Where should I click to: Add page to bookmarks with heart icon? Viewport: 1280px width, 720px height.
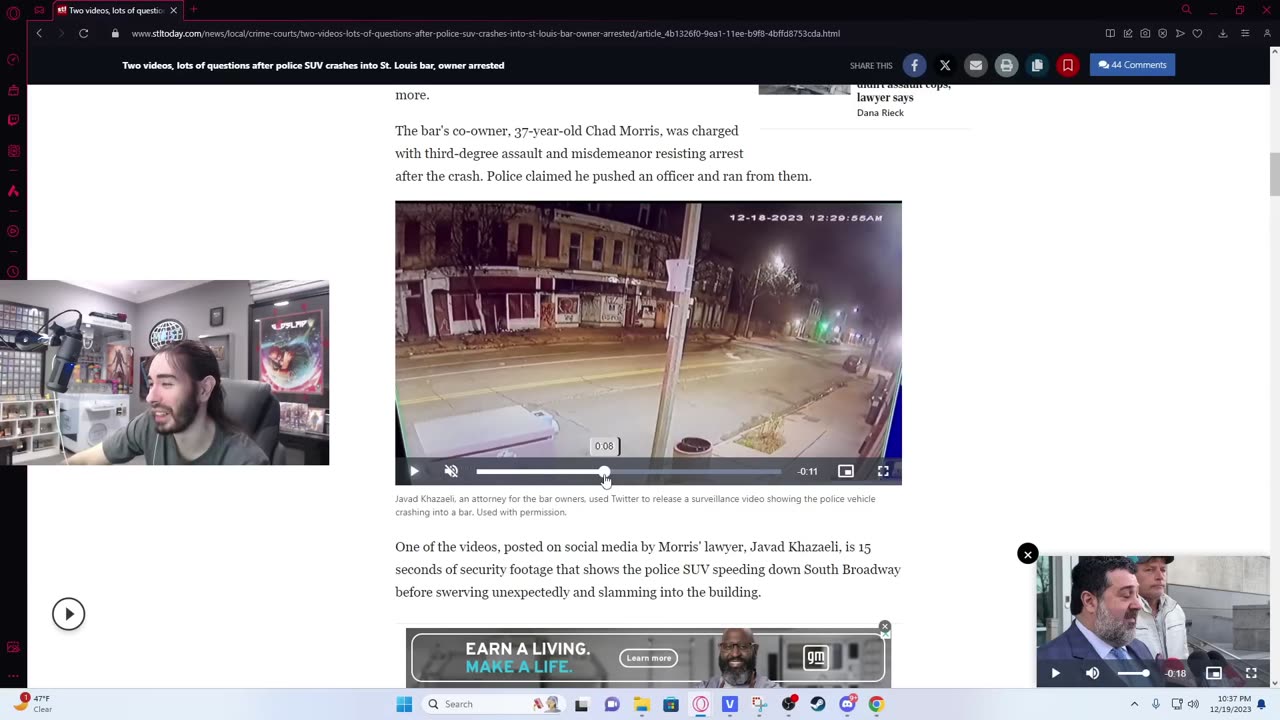[x=1197, y=33]
